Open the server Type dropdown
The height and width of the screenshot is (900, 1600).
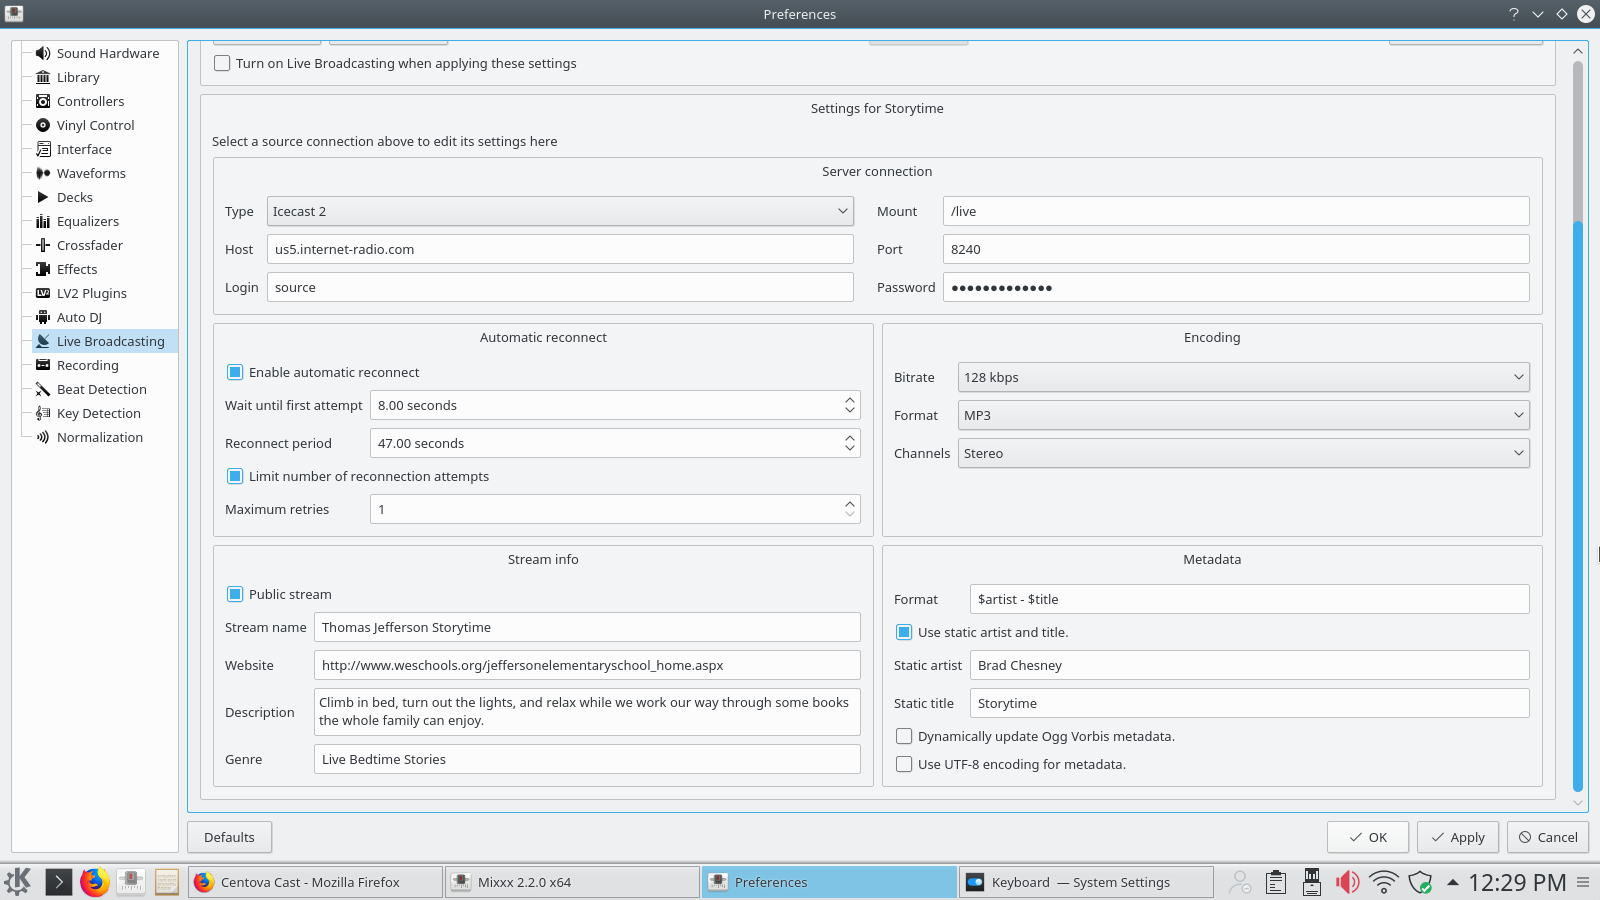(560, 211)
